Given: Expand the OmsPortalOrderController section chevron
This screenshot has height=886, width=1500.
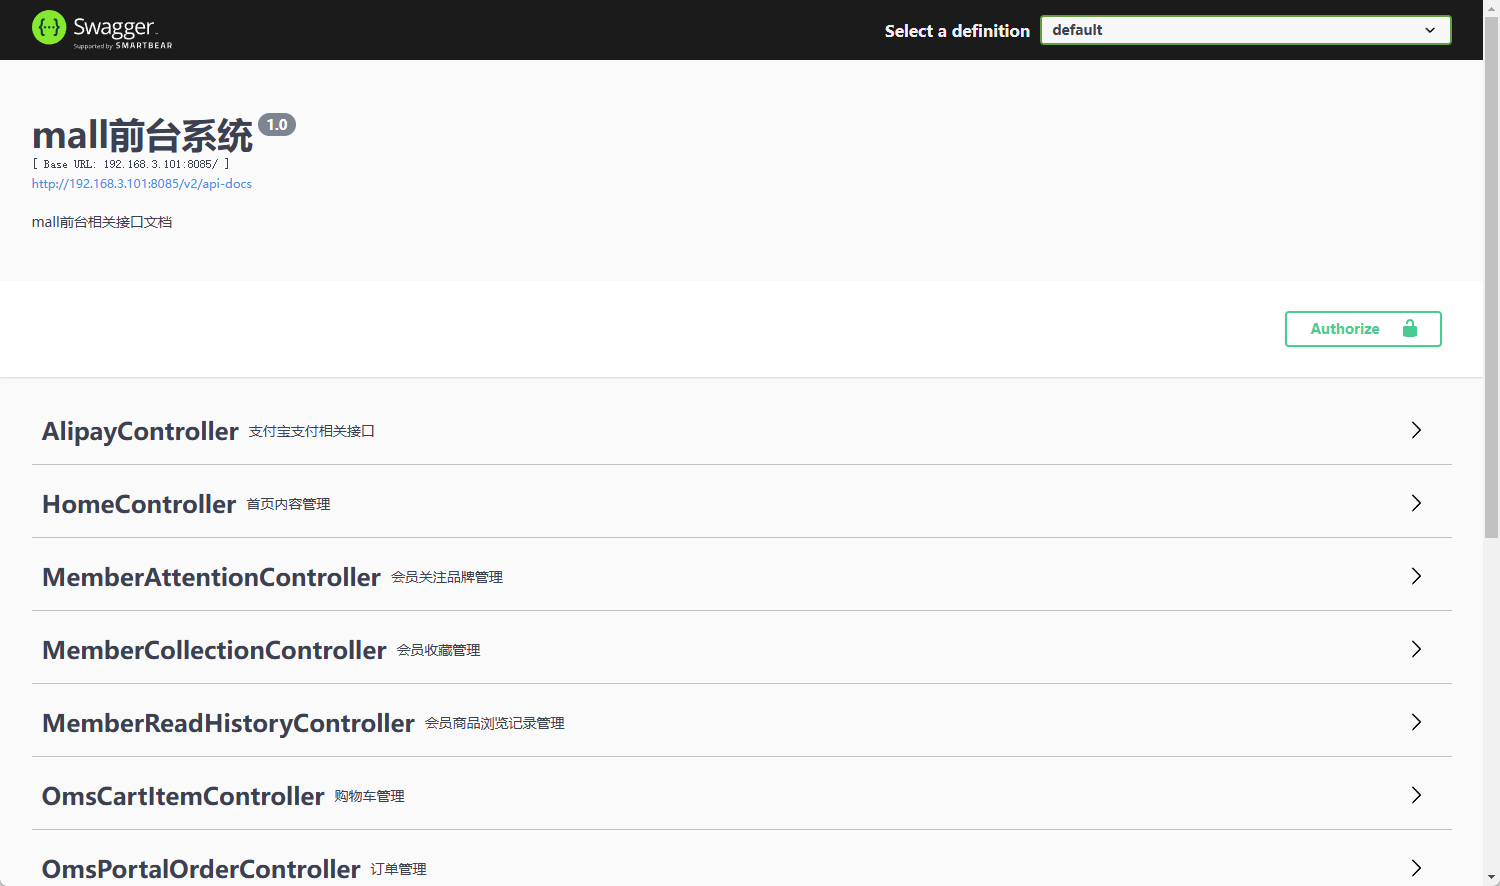Looking at the screenshot, I should 1416,868.
